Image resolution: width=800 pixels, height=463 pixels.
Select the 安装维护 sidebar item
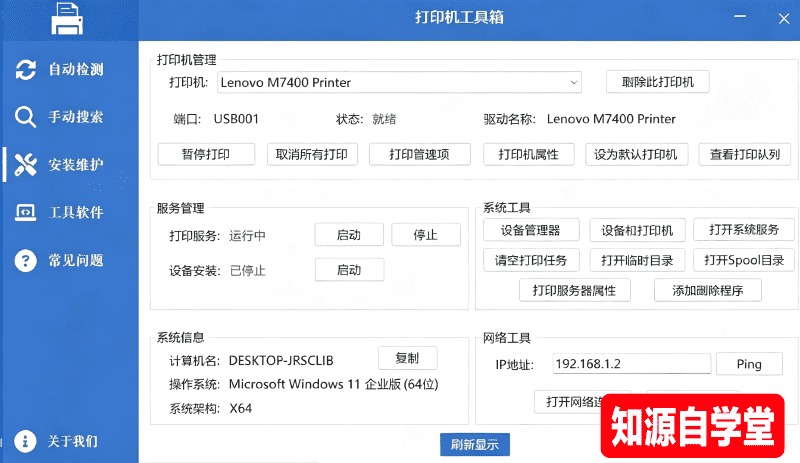[70, 164]
